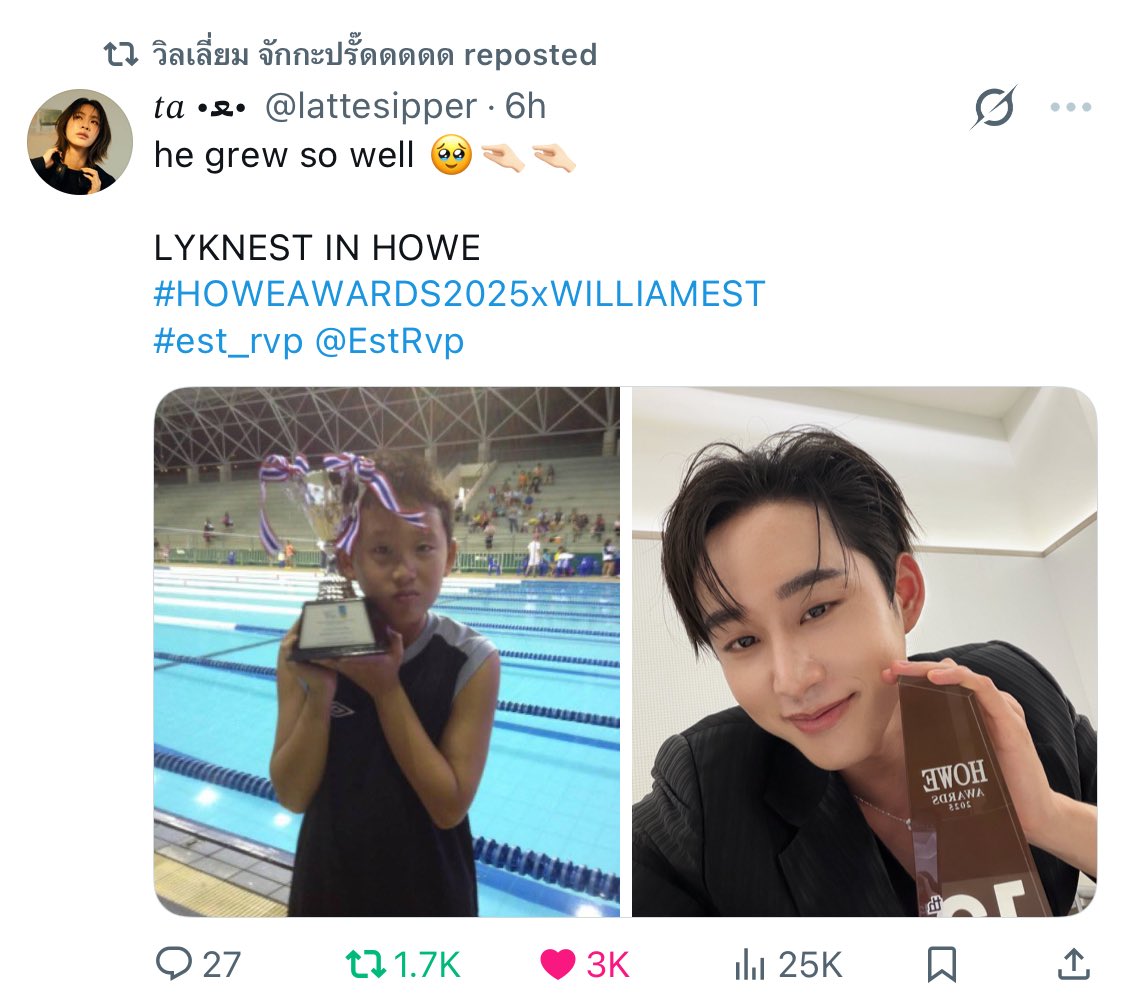Unlike the post via the pink heart
Image resolution: width=1125 pixels, height=1003 pixels.
click(557, 964)
